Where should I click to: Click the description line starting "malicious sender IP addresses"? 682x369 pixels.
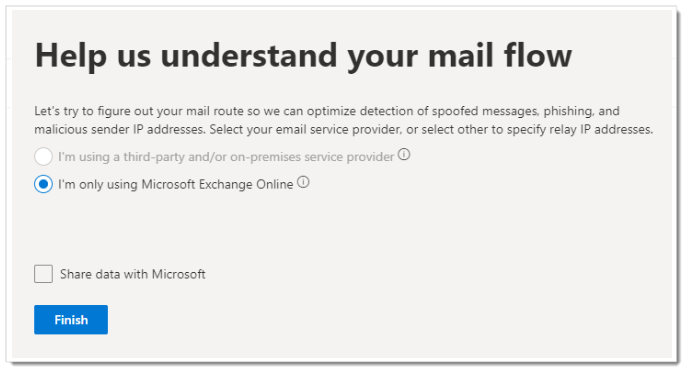point(344,129)
